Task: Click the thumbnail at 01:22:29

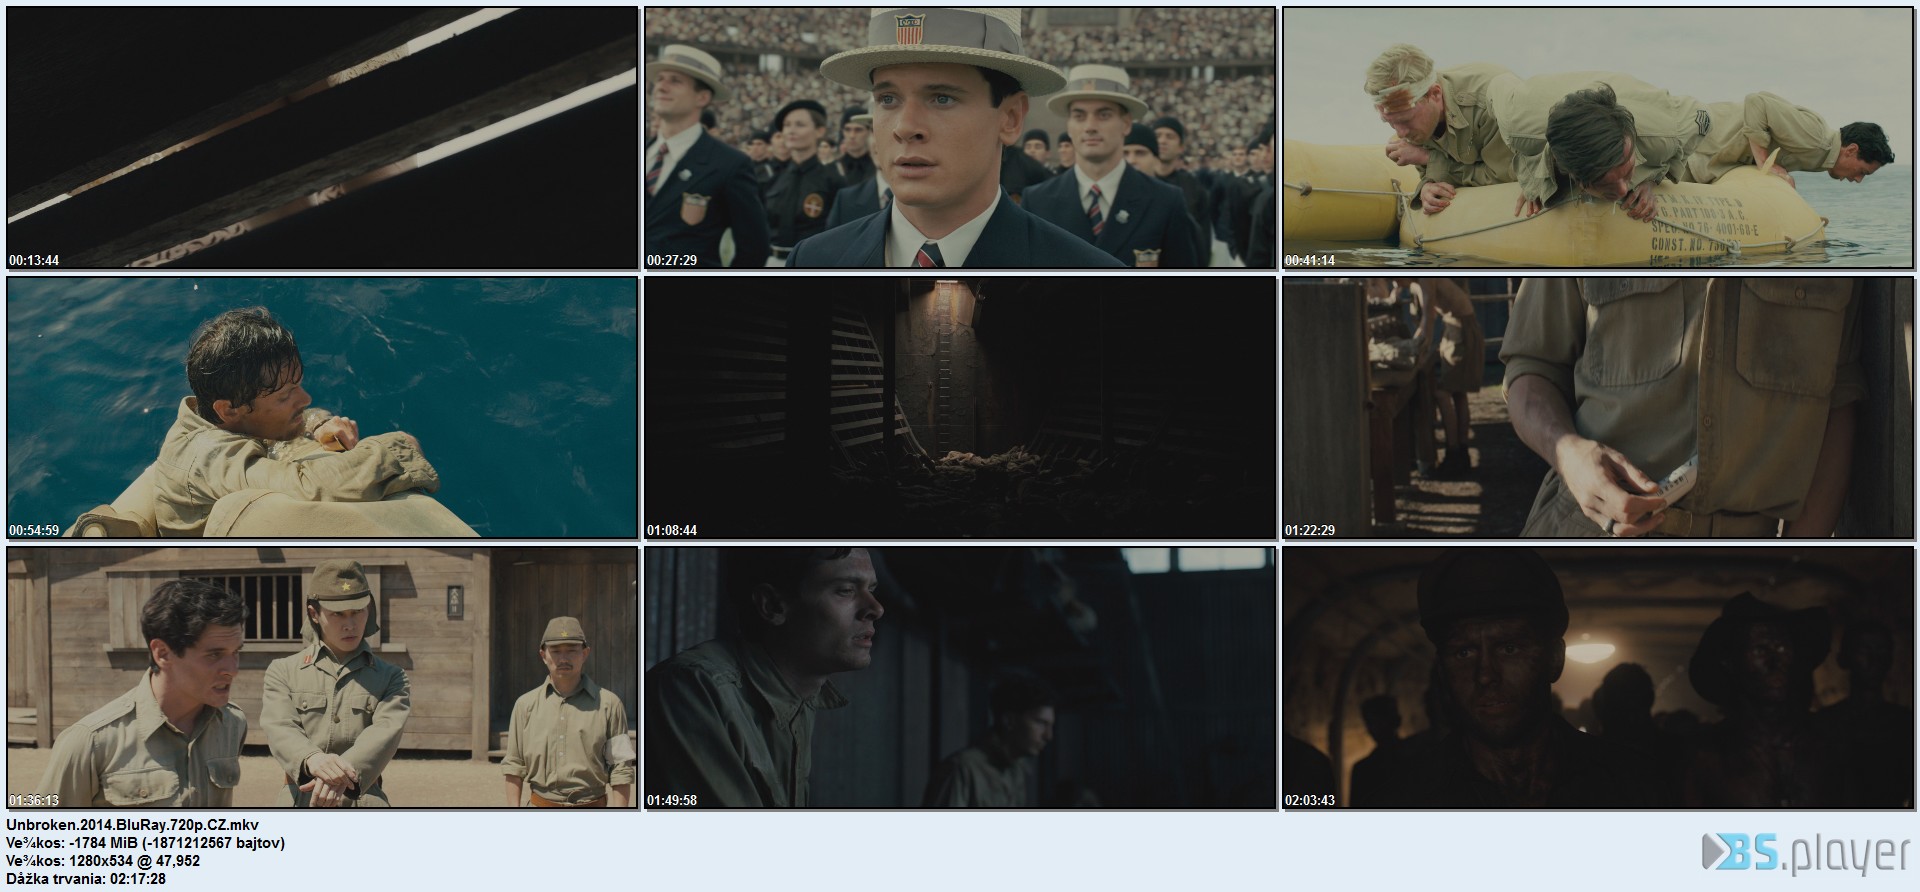Action: click(1598, 408)
